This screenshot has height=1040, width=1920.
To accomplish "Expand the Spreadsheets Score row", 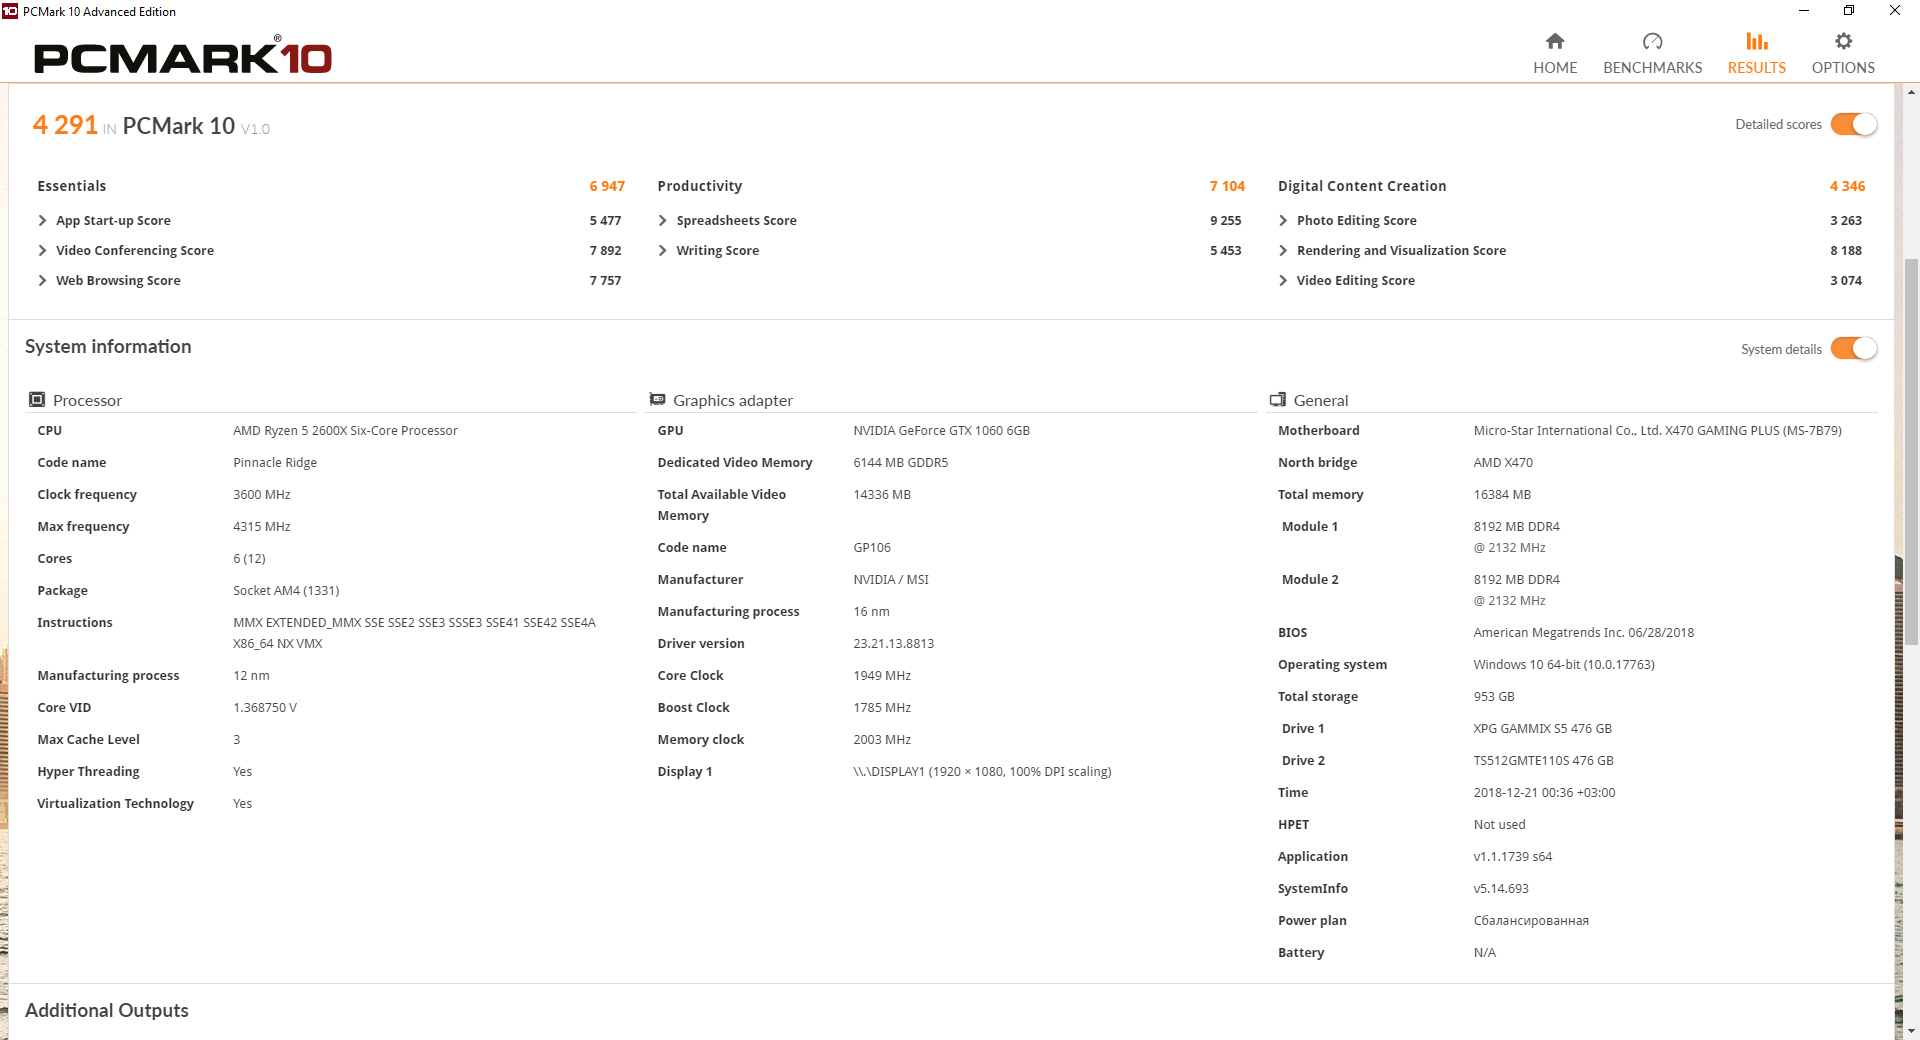I will point(662,220).
